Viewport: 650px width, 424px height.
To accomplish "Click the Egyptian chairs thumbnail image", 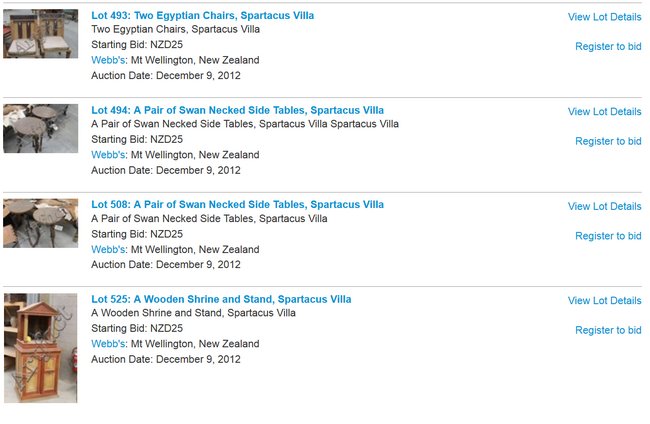I will tap(41, 34).
